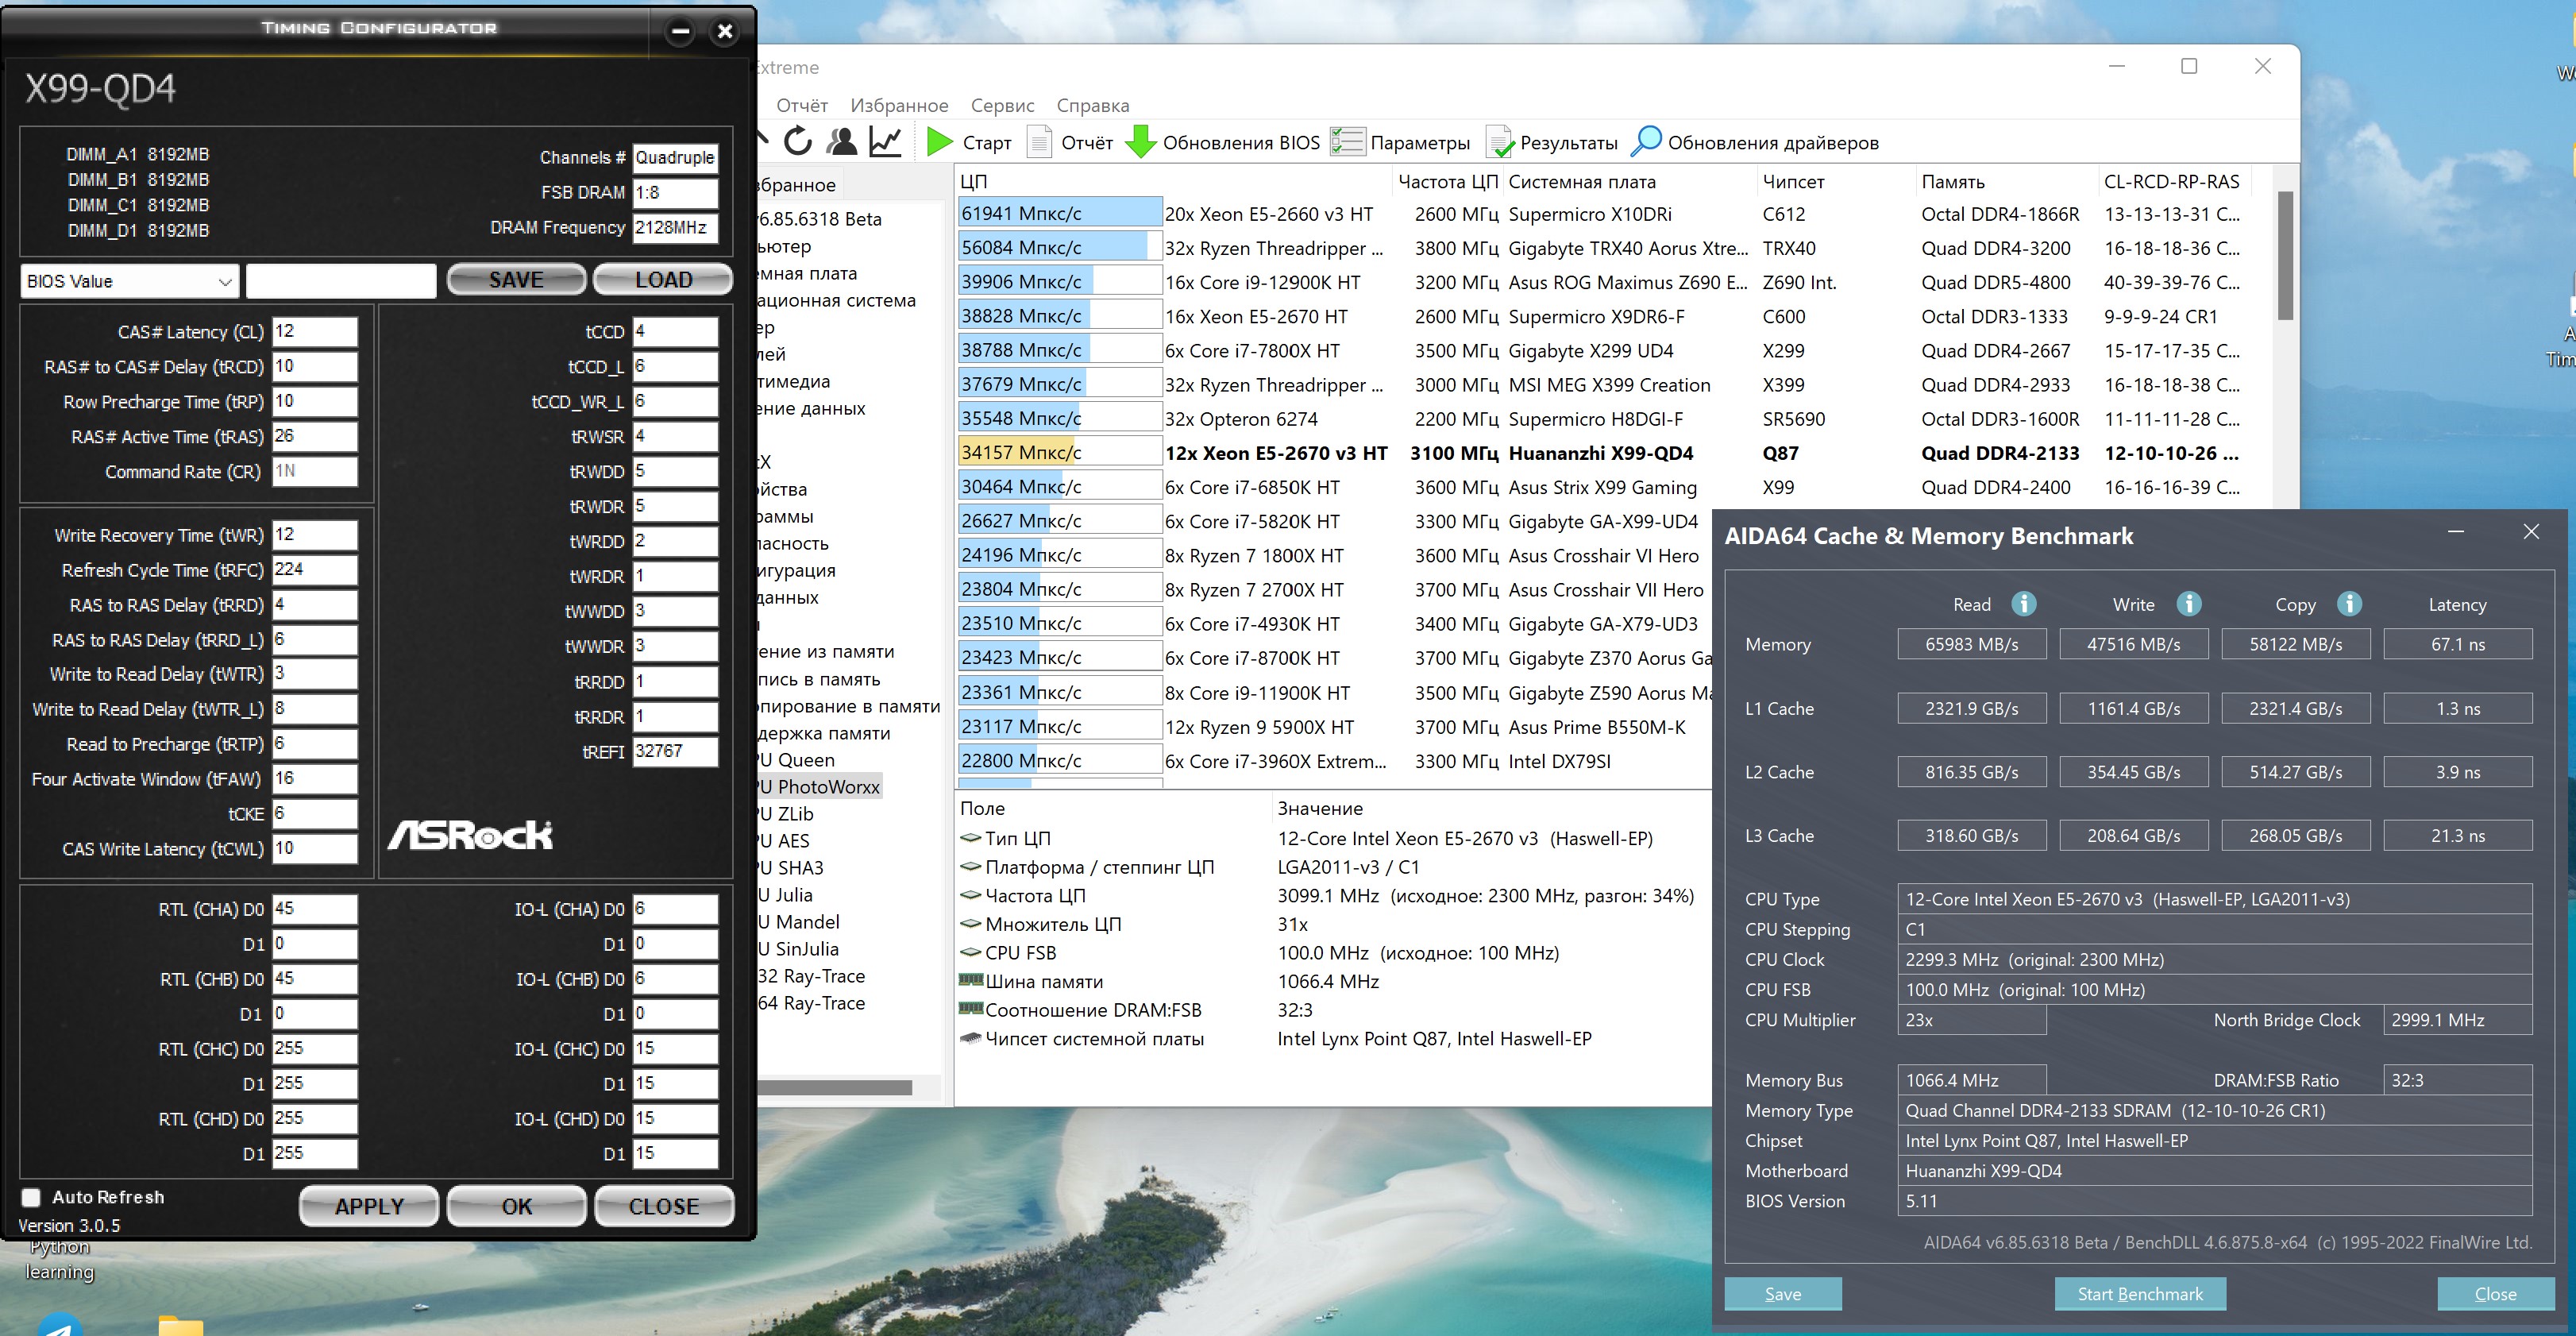Click the driver updates magnifier icon
The width and height of the screenshot is (2576, 1336).
tap(1645, 142)
